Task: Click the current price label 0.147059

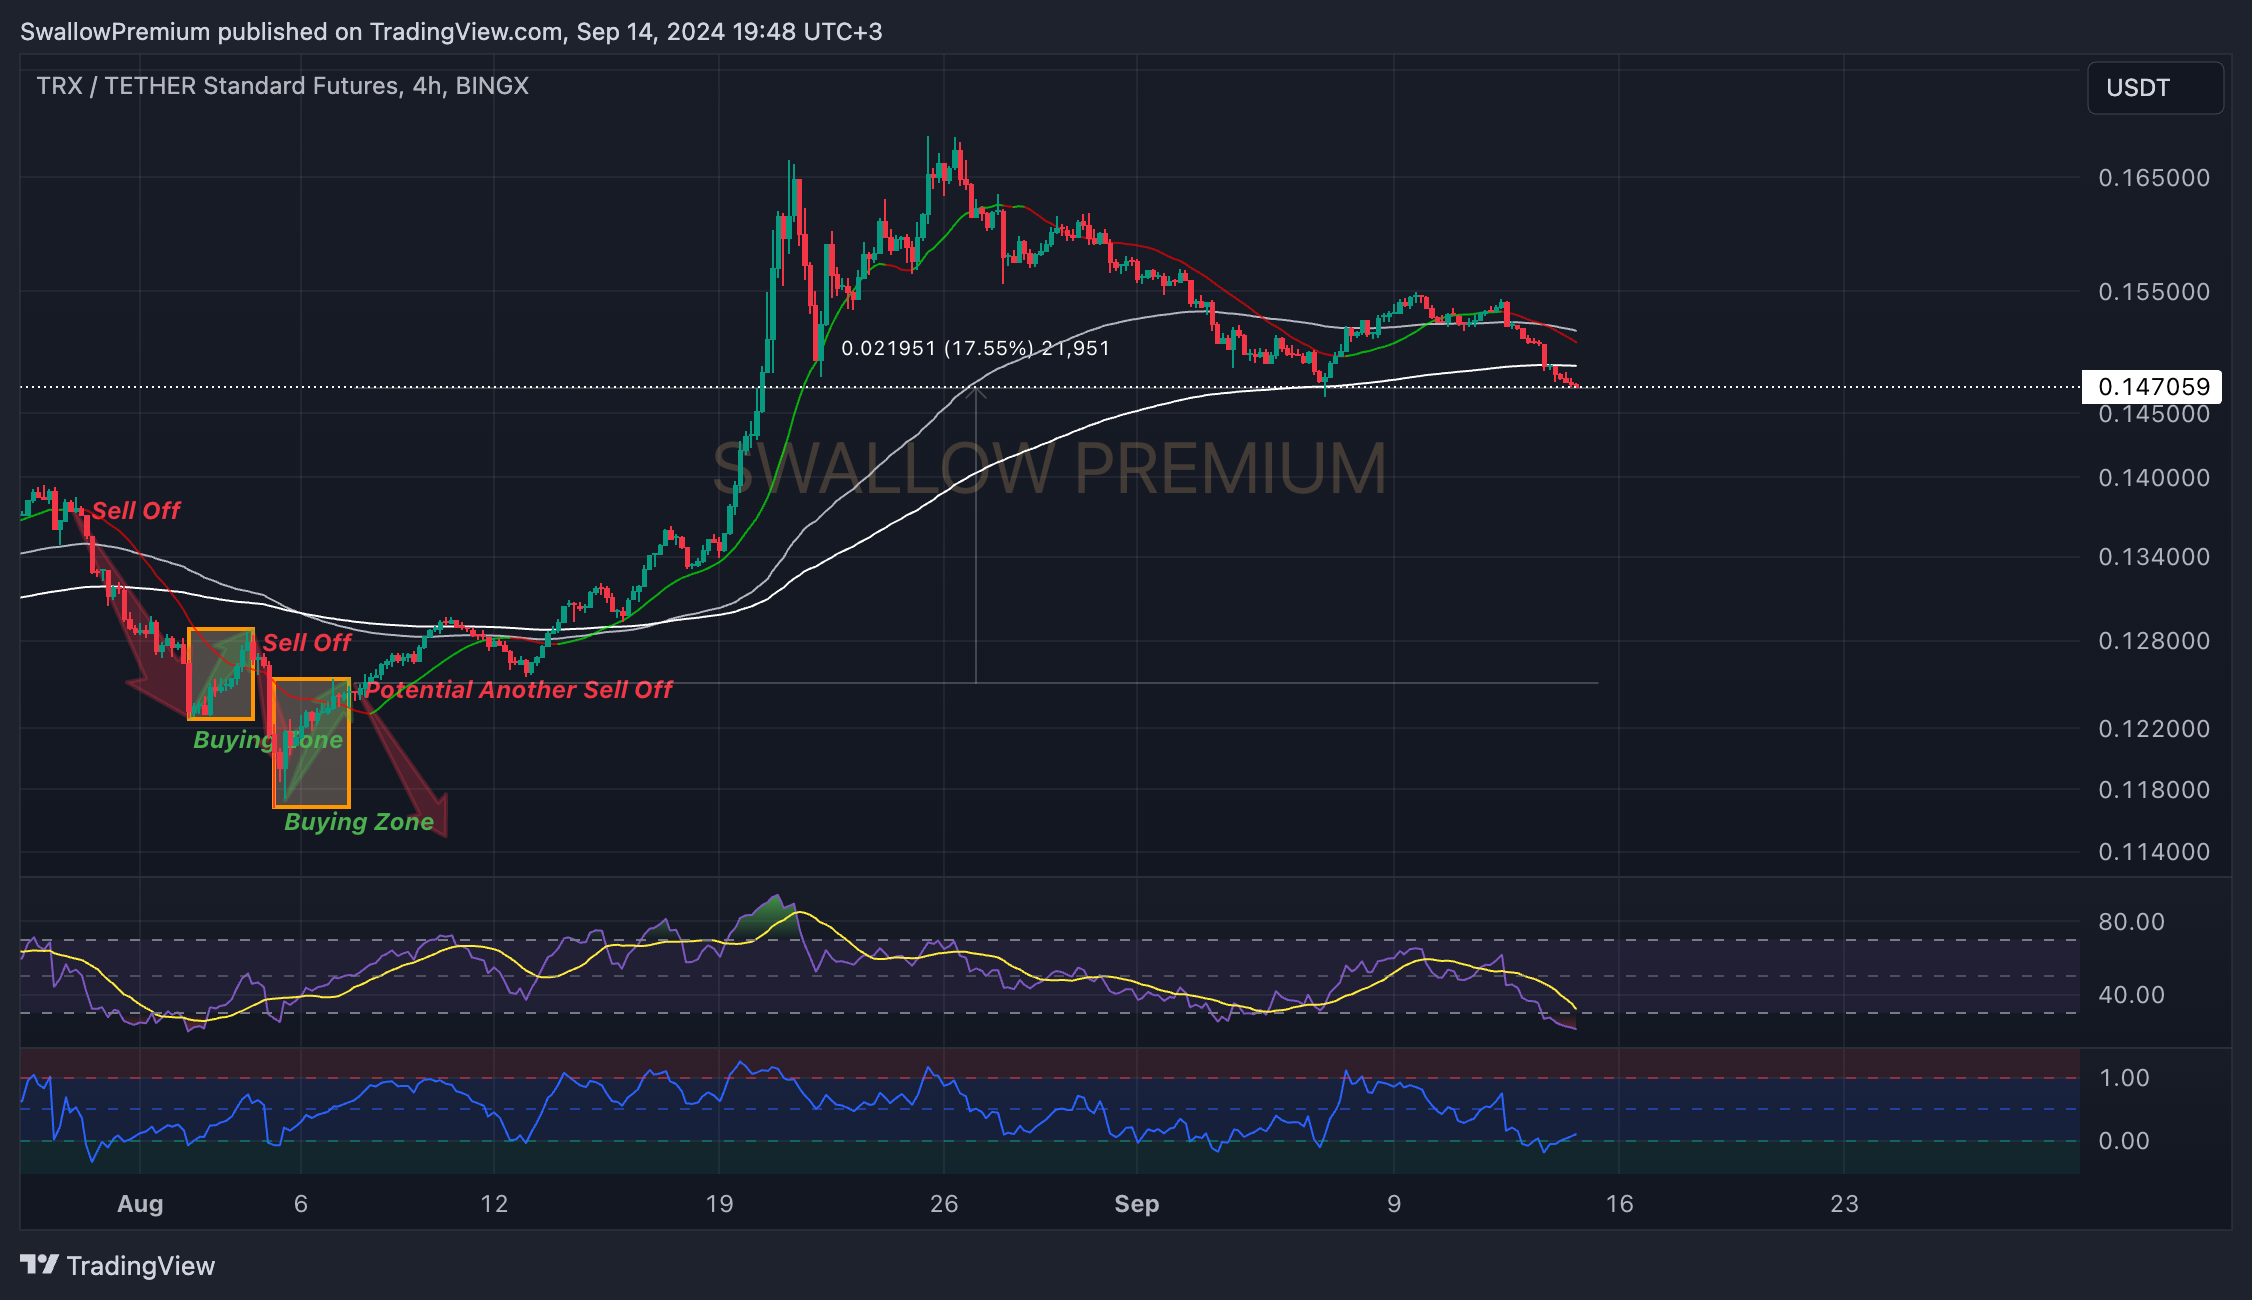Action: (x=2152, y=387)
